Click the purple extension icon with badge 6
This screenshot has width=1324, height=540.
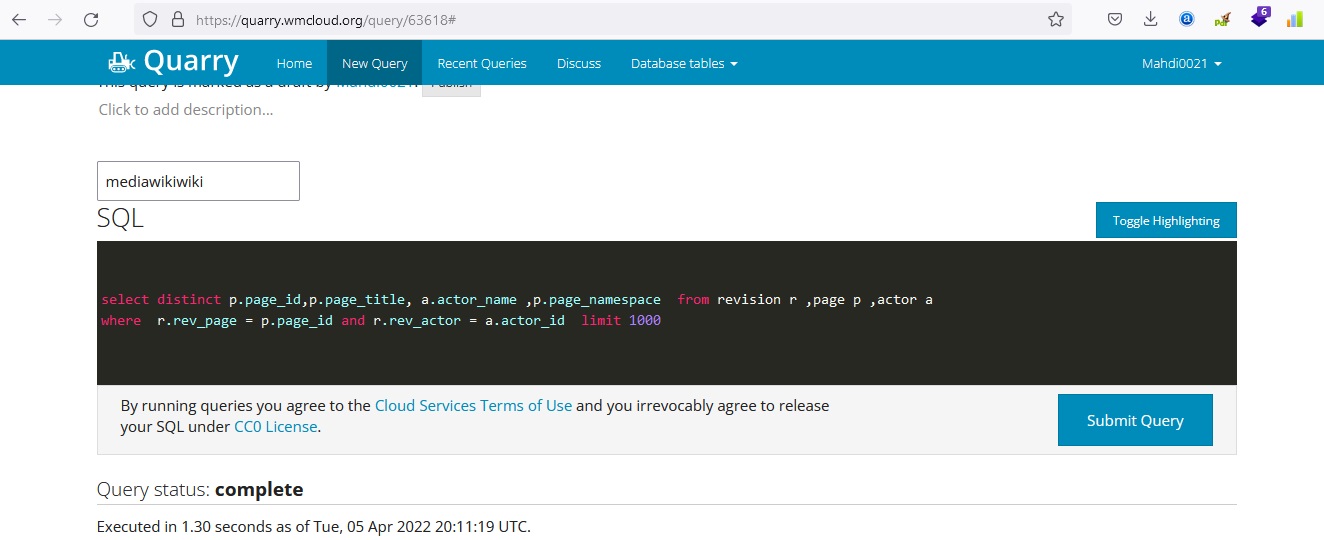click(x=1260, y=18)
